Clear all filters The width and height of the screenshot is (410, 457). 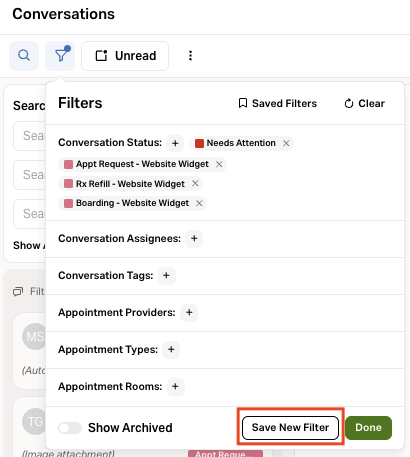point(364,104)
